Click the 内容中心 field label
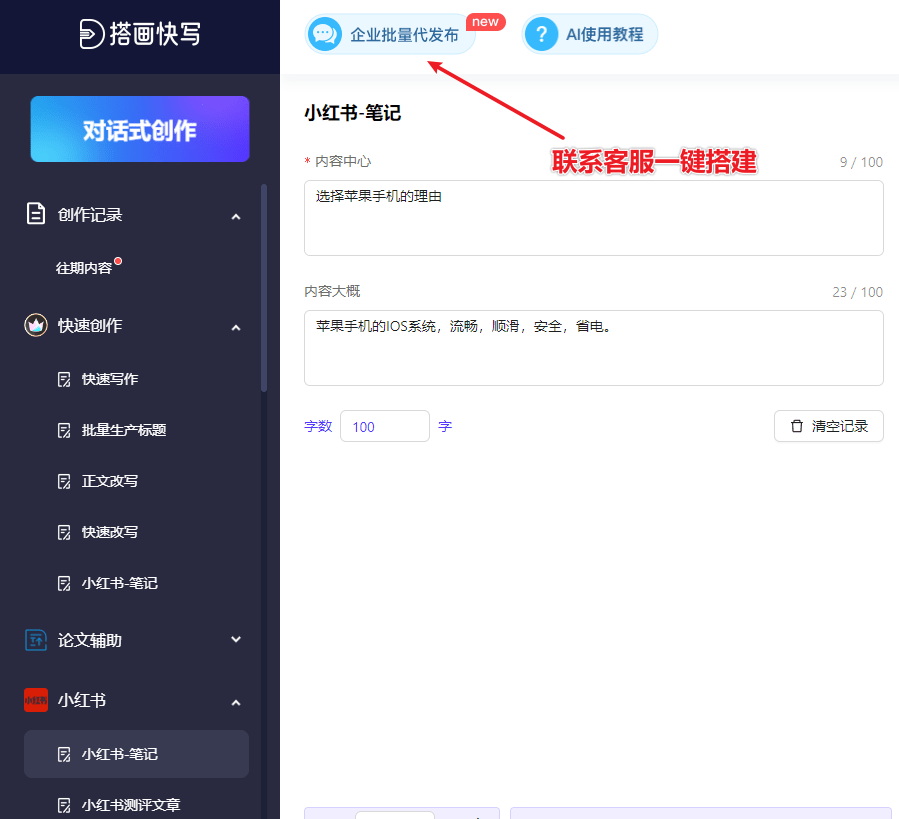Screen dimensions: 899x819 (343, 161)
